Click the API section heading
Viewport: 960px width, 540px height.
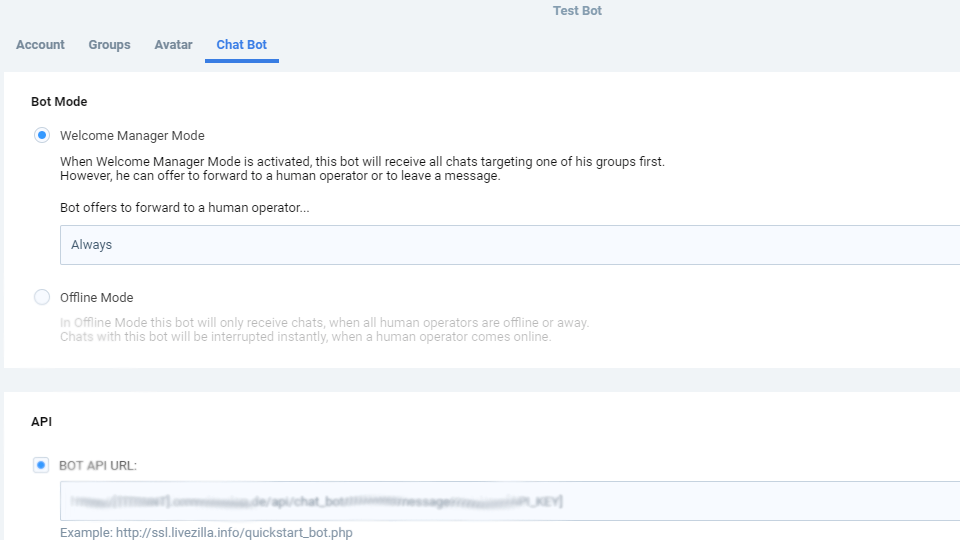[x=42, y=422]
